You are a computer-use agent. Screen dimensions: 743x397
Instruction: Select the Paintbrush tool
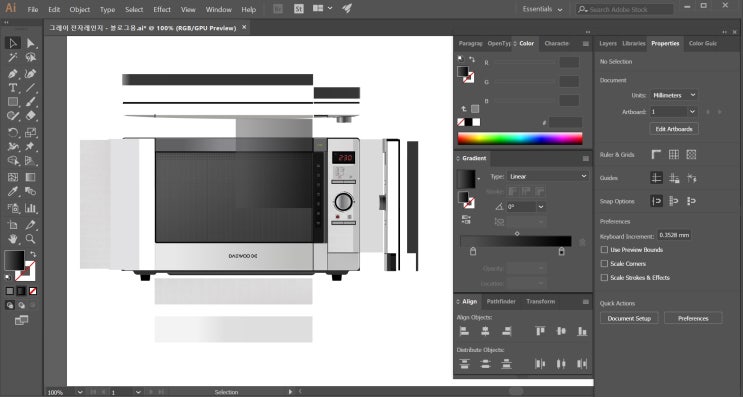[31, 102]
